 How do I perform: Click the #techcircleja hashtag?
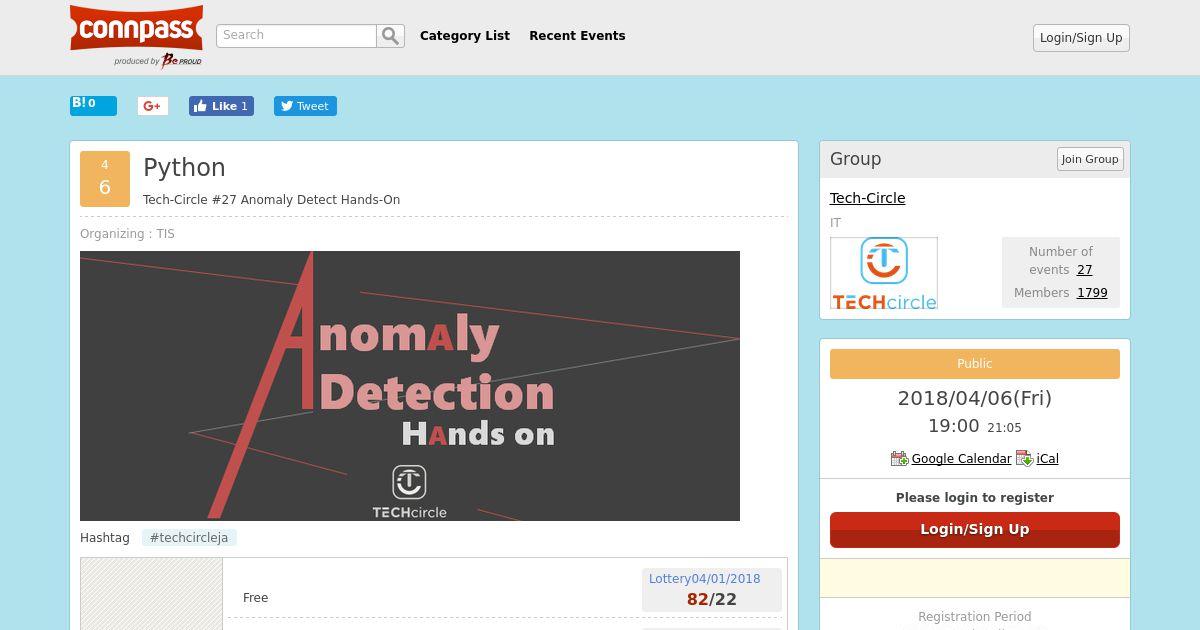tap(189, 538)
